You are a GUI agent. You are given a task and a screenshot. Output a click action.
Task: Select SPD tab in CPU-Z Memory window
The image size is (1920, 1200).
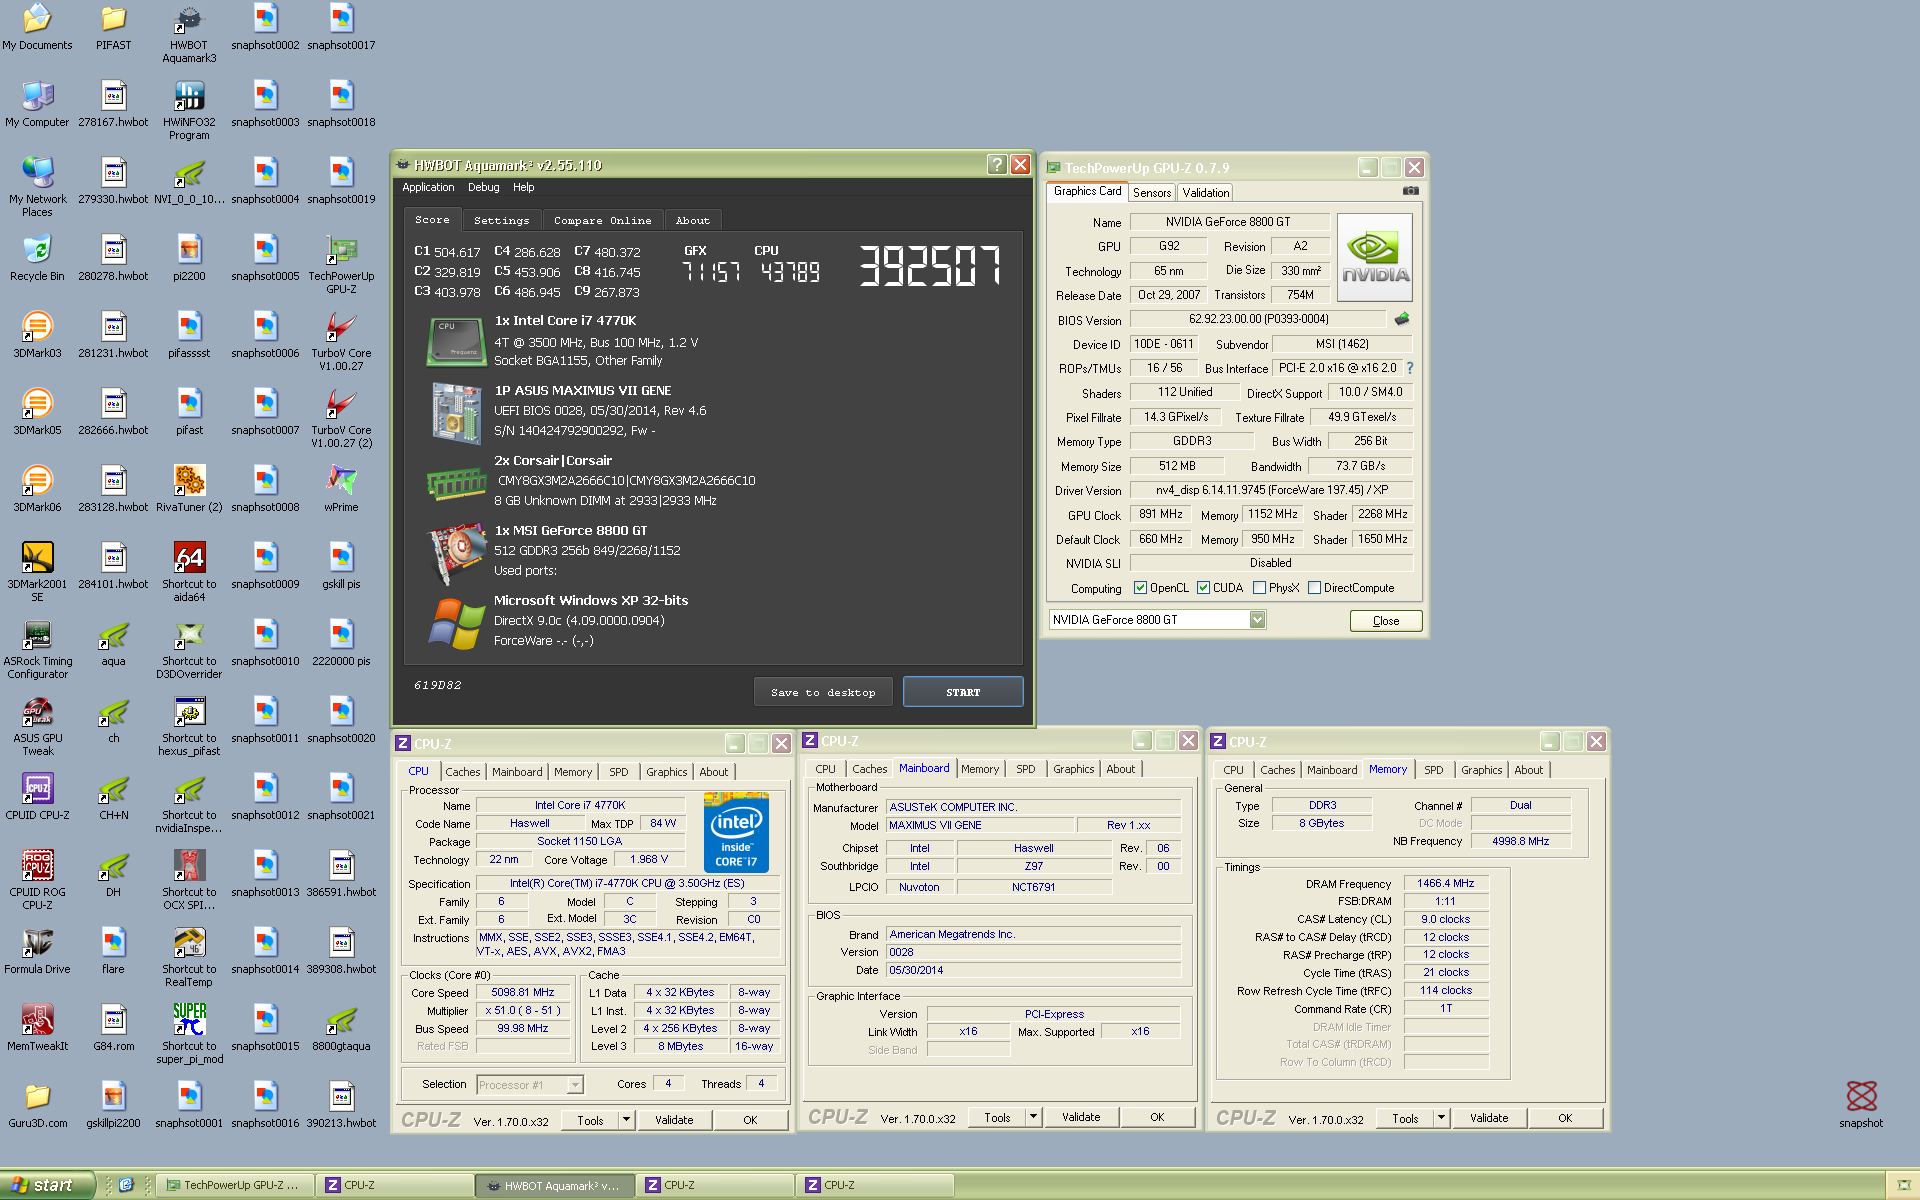point(1433,770)
